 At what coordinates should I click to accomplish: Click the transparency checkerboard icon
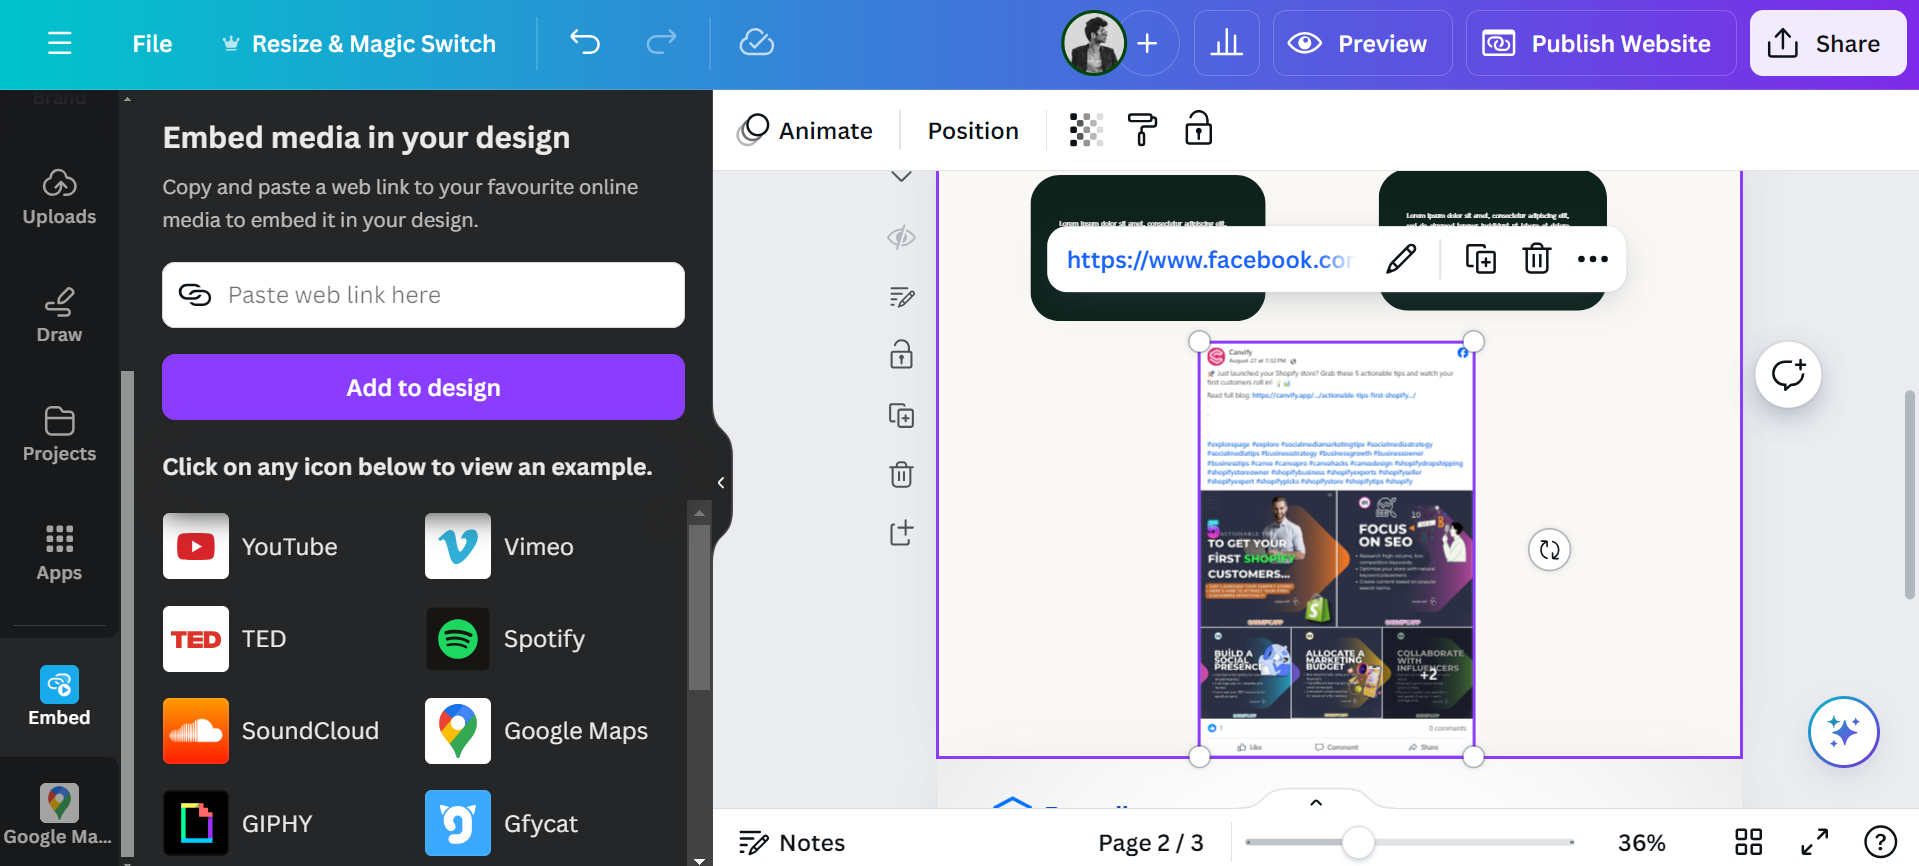pyautogui.click(x=1086, y=130)
